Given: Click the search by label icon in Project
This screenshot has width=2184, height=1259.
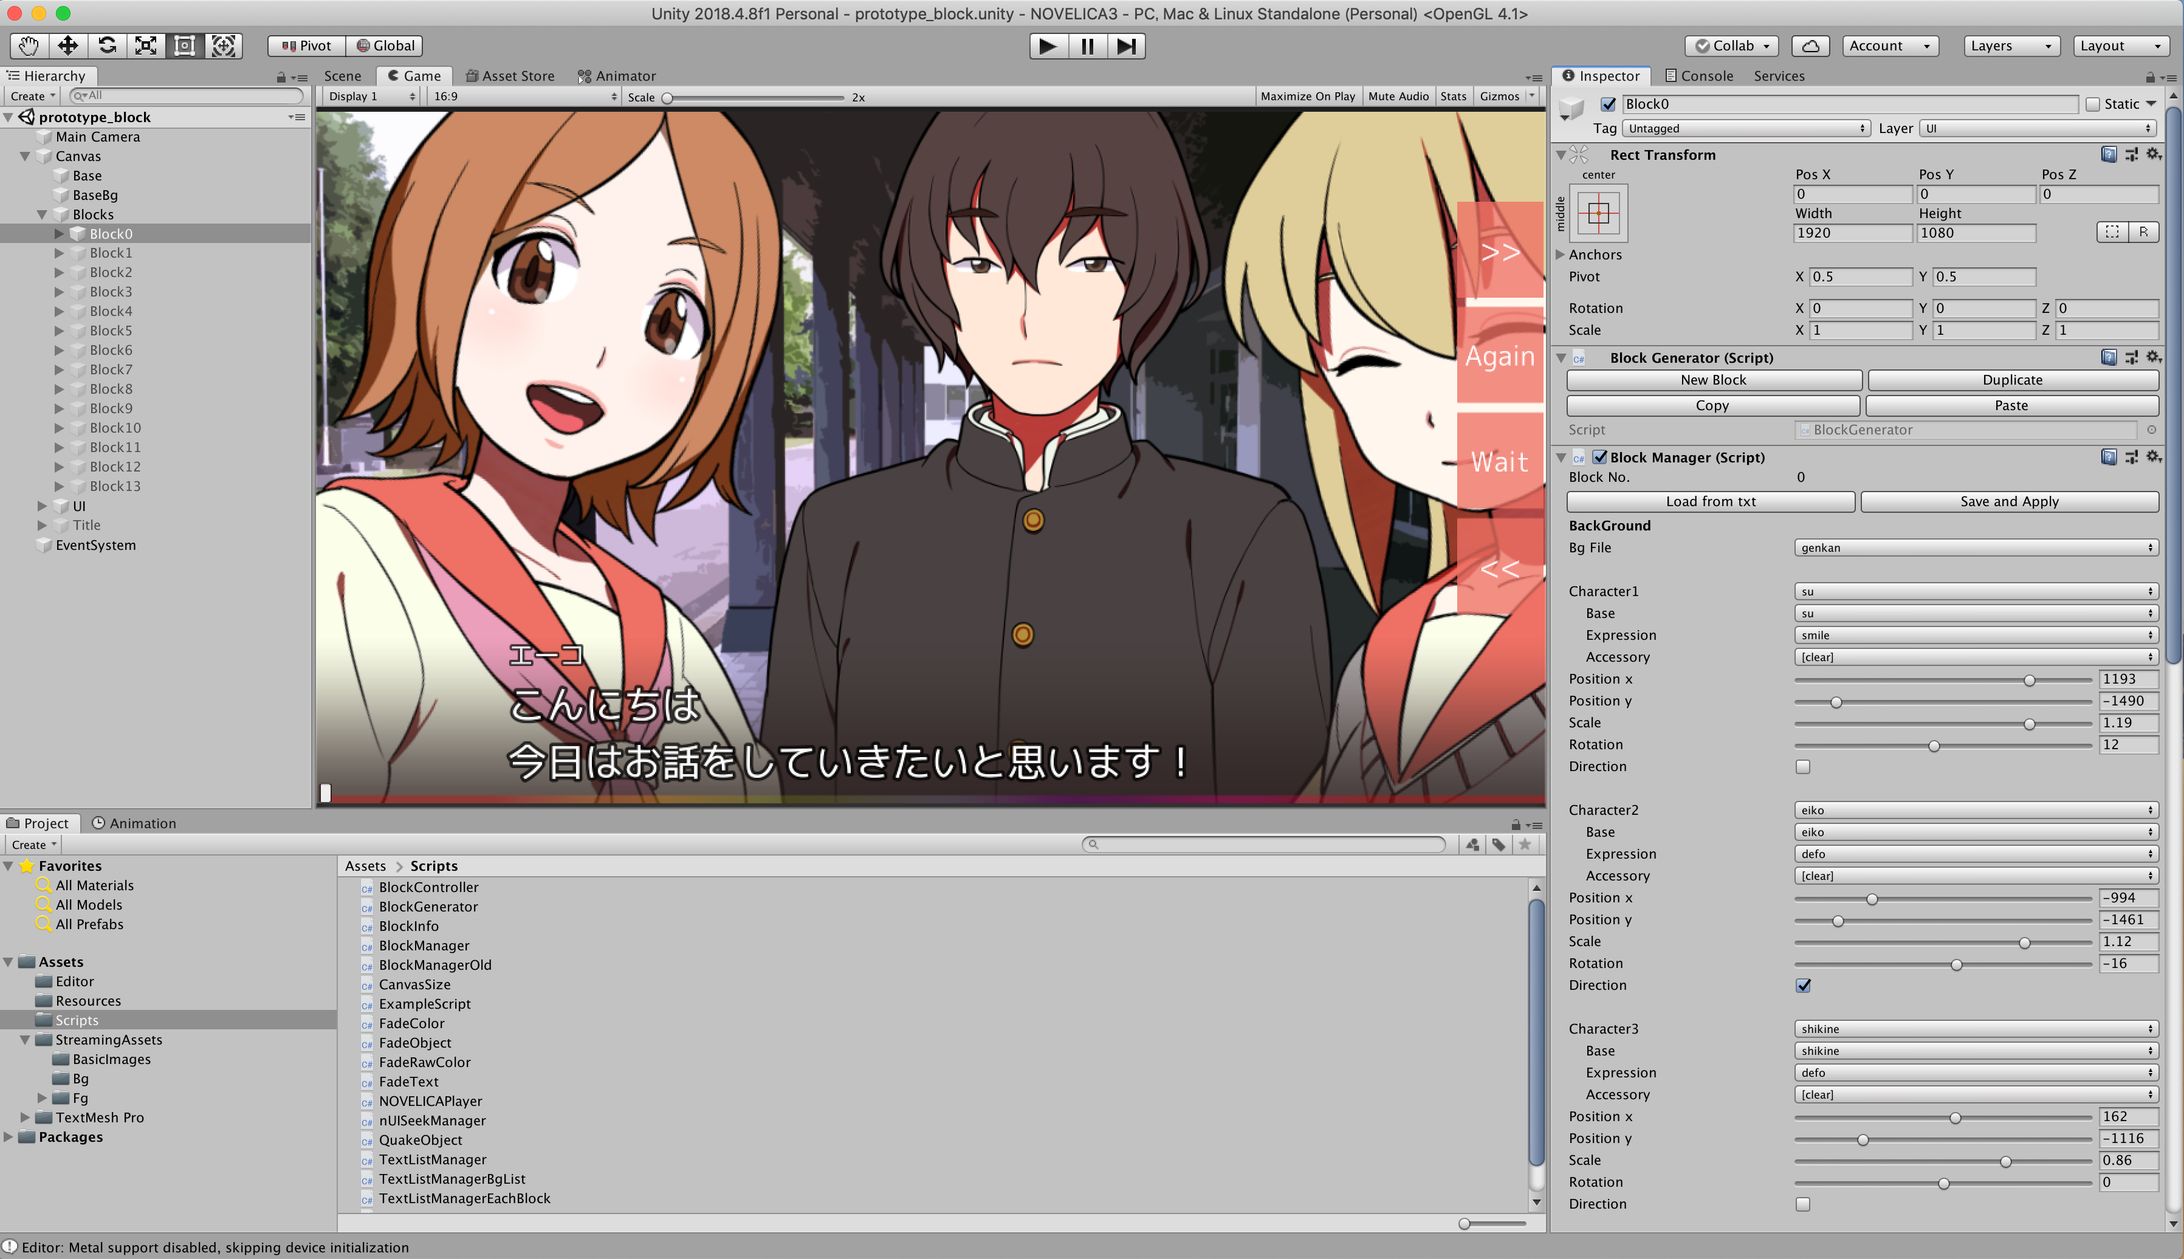Looking at the screenshot, I should click(1498, 845).
